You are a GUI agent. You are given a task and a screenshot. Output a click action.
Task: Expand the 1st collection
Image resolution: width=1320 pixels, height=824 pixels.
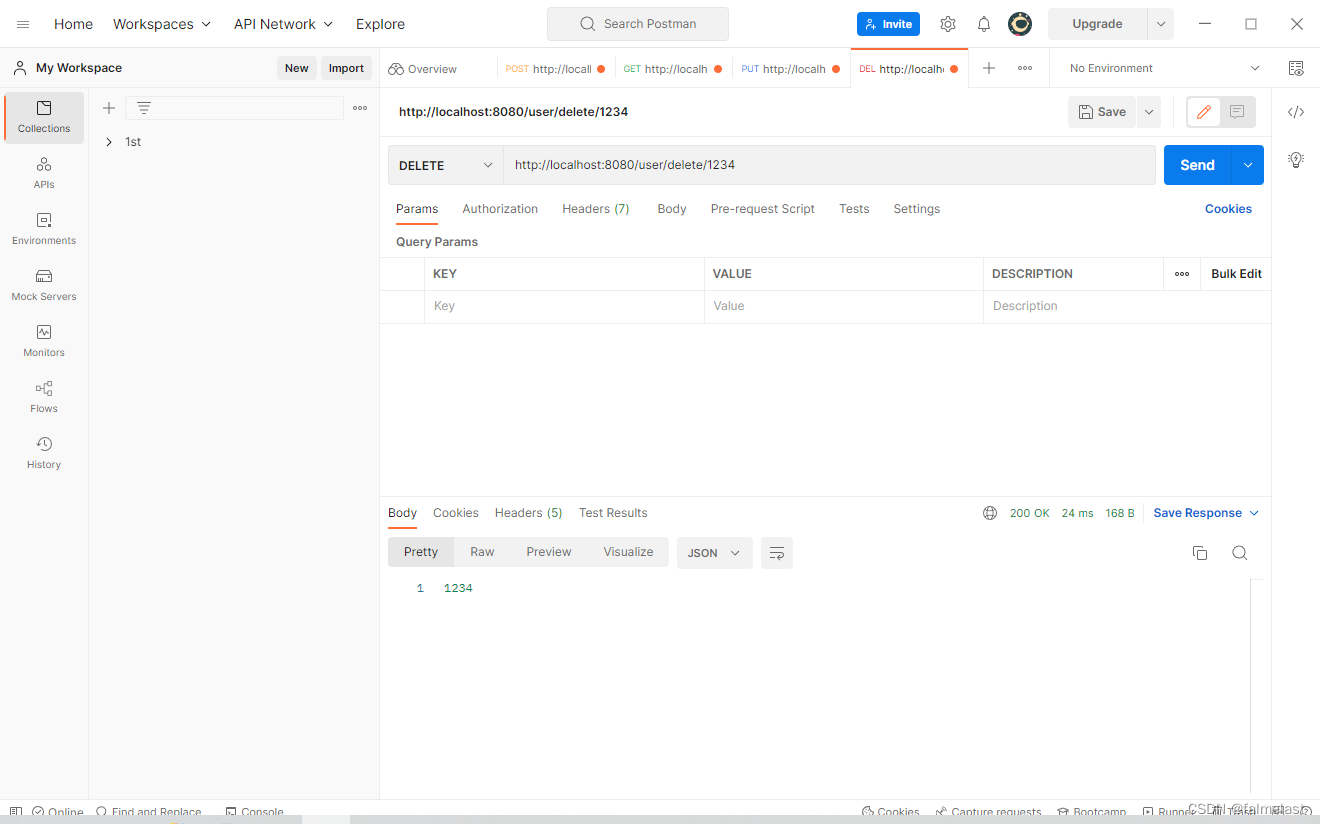pyautogui.click(x=109, y=141)
